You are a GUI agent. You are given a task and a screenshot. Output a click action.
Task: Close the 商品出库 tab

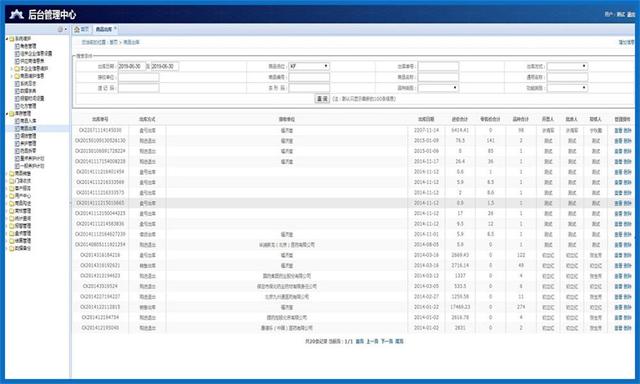click(115, 28)
